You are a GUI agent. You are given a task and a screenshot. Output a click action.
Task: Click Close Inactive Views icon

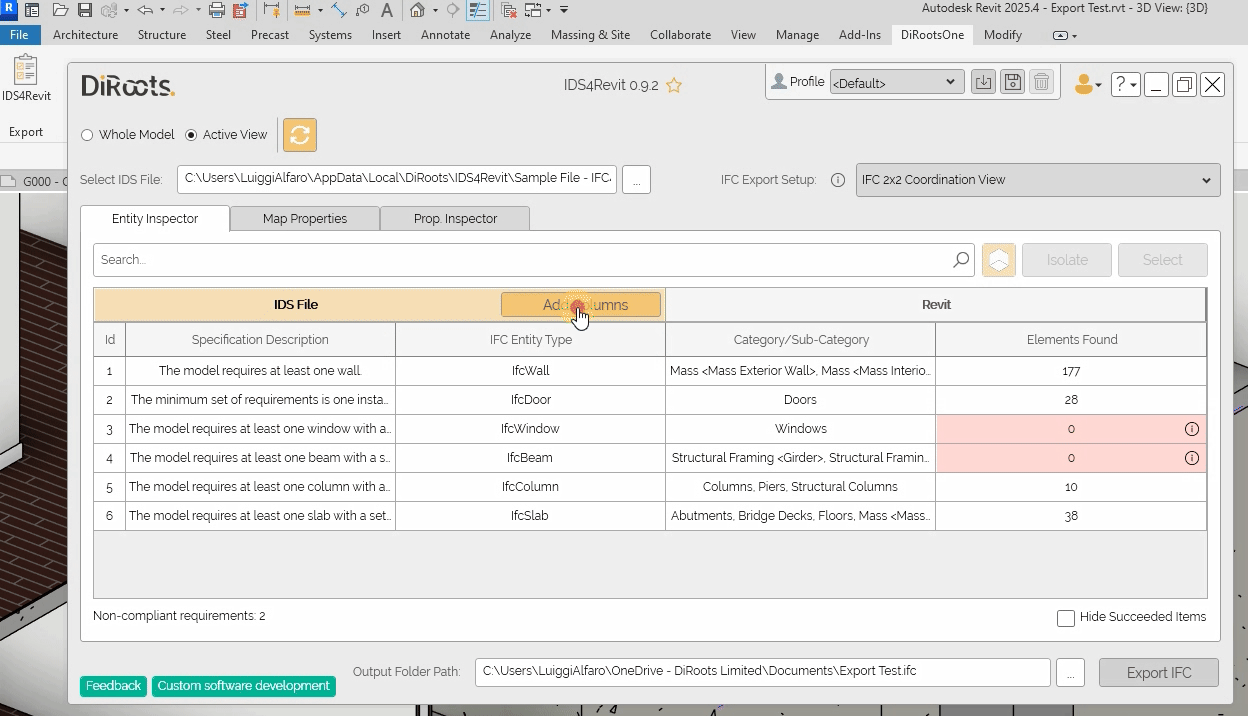pyautogui.click(x=509, y=10)
